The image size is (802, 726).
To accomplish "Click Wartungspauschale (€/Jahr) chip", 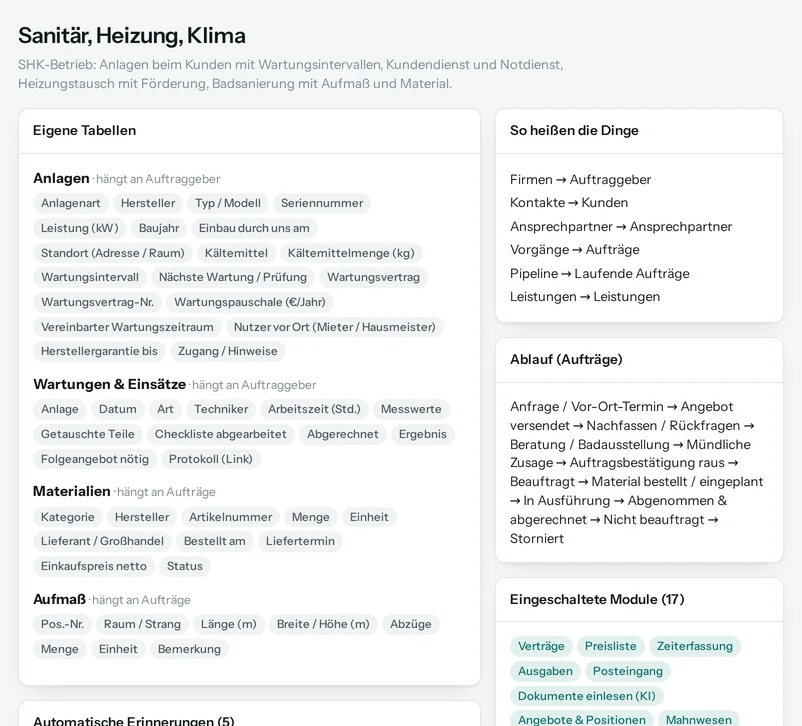I will click(250, 302).
